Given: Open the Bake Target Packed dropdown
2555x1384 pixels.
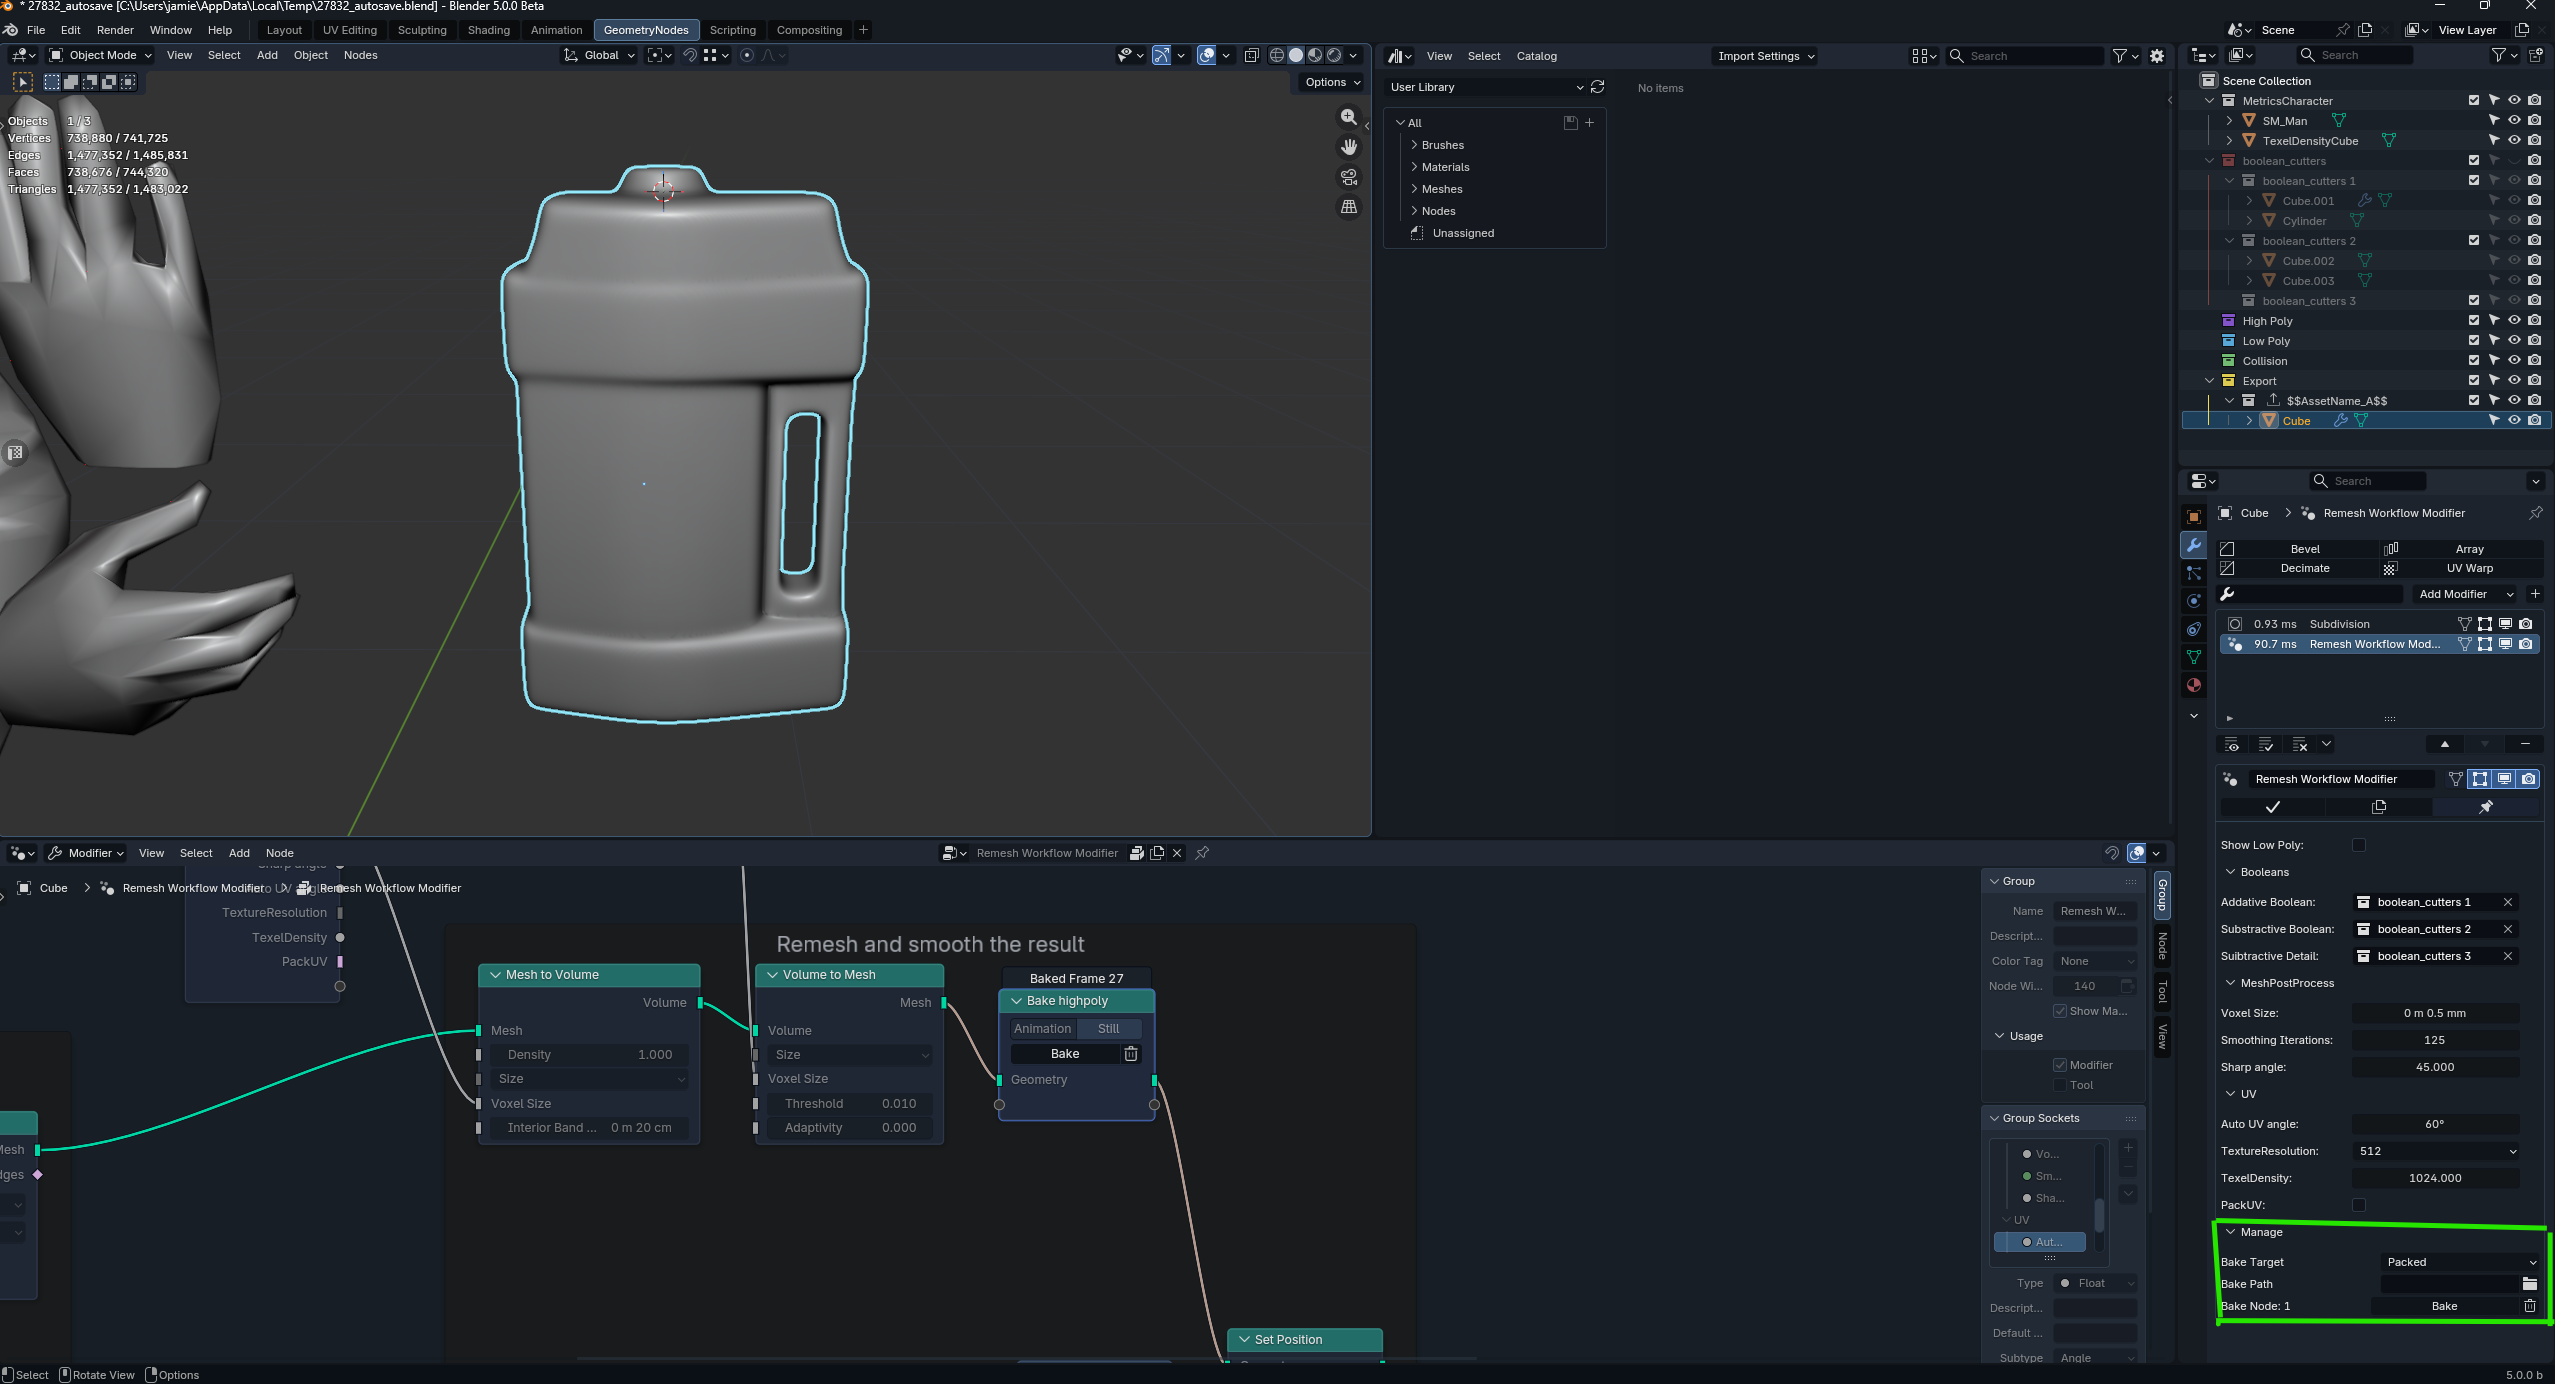Looking at the screenshot, I should 2461,1262.
